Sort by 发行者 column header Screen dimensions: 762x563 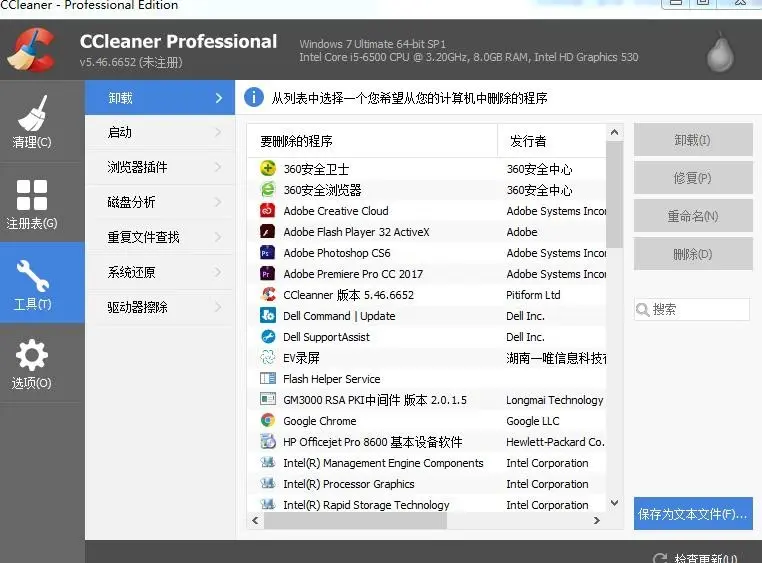[552, 141]
